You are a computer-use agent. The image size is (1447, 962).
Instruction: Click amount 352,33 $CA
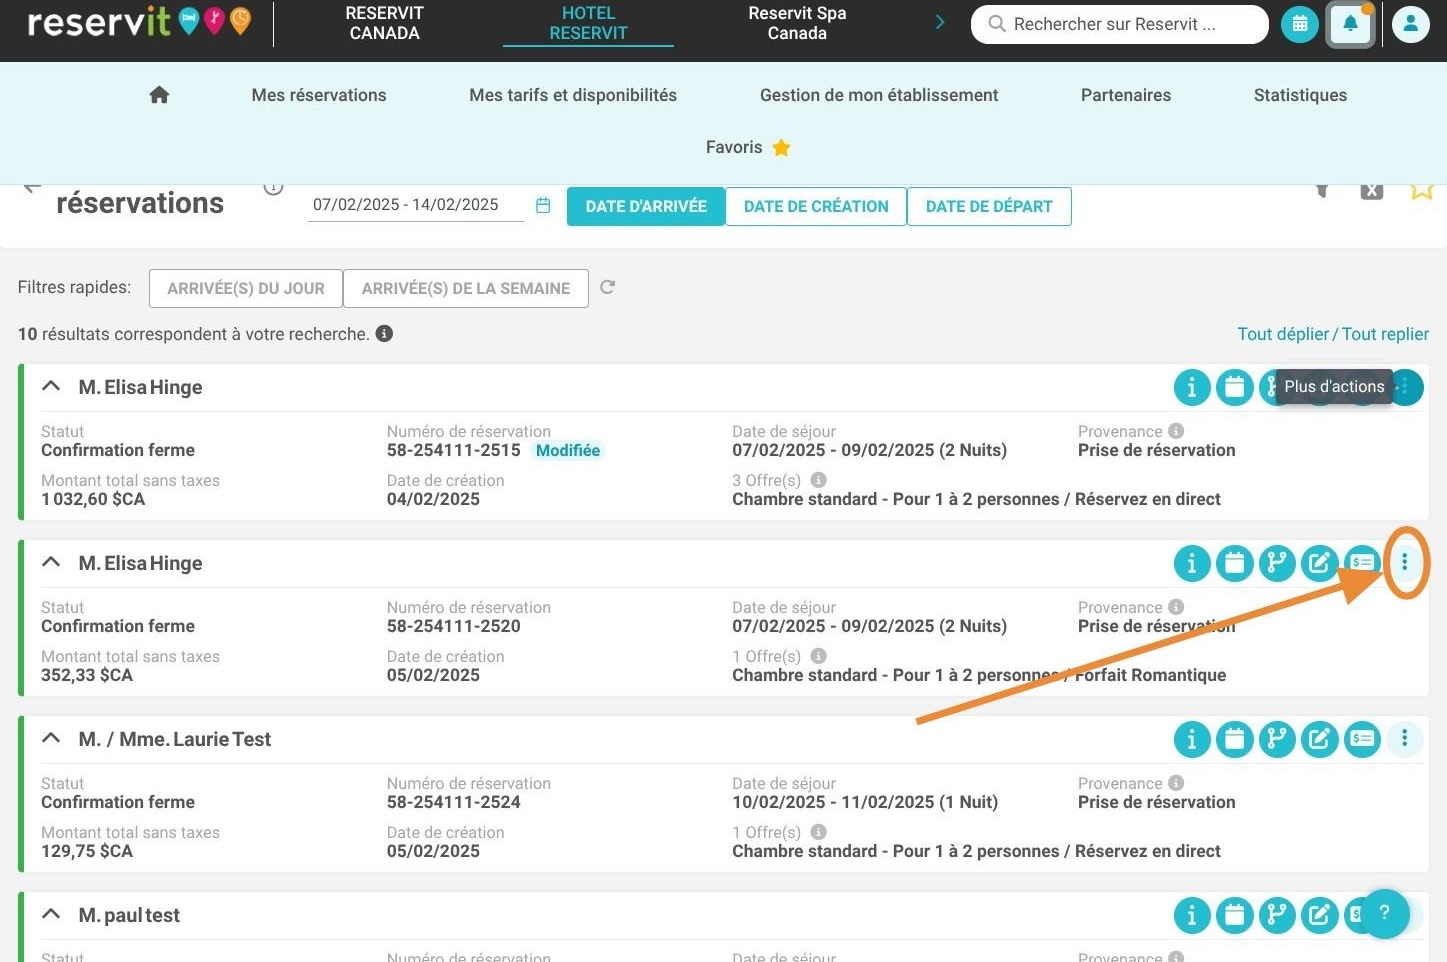coord(87,675)
